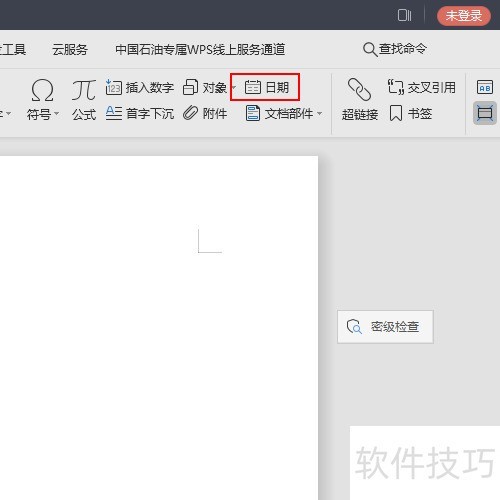Insert a 交叉引用 cross reference

coord(422,87)
